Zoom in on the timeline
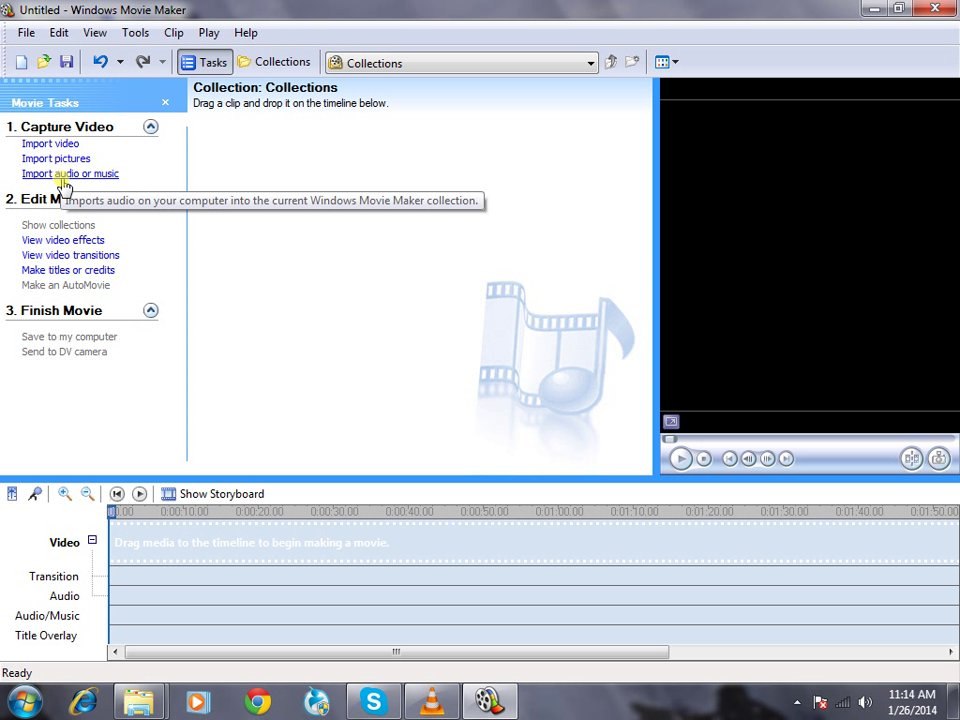Image resolution: width=960 pixels, height=720 pixels. 64,494
